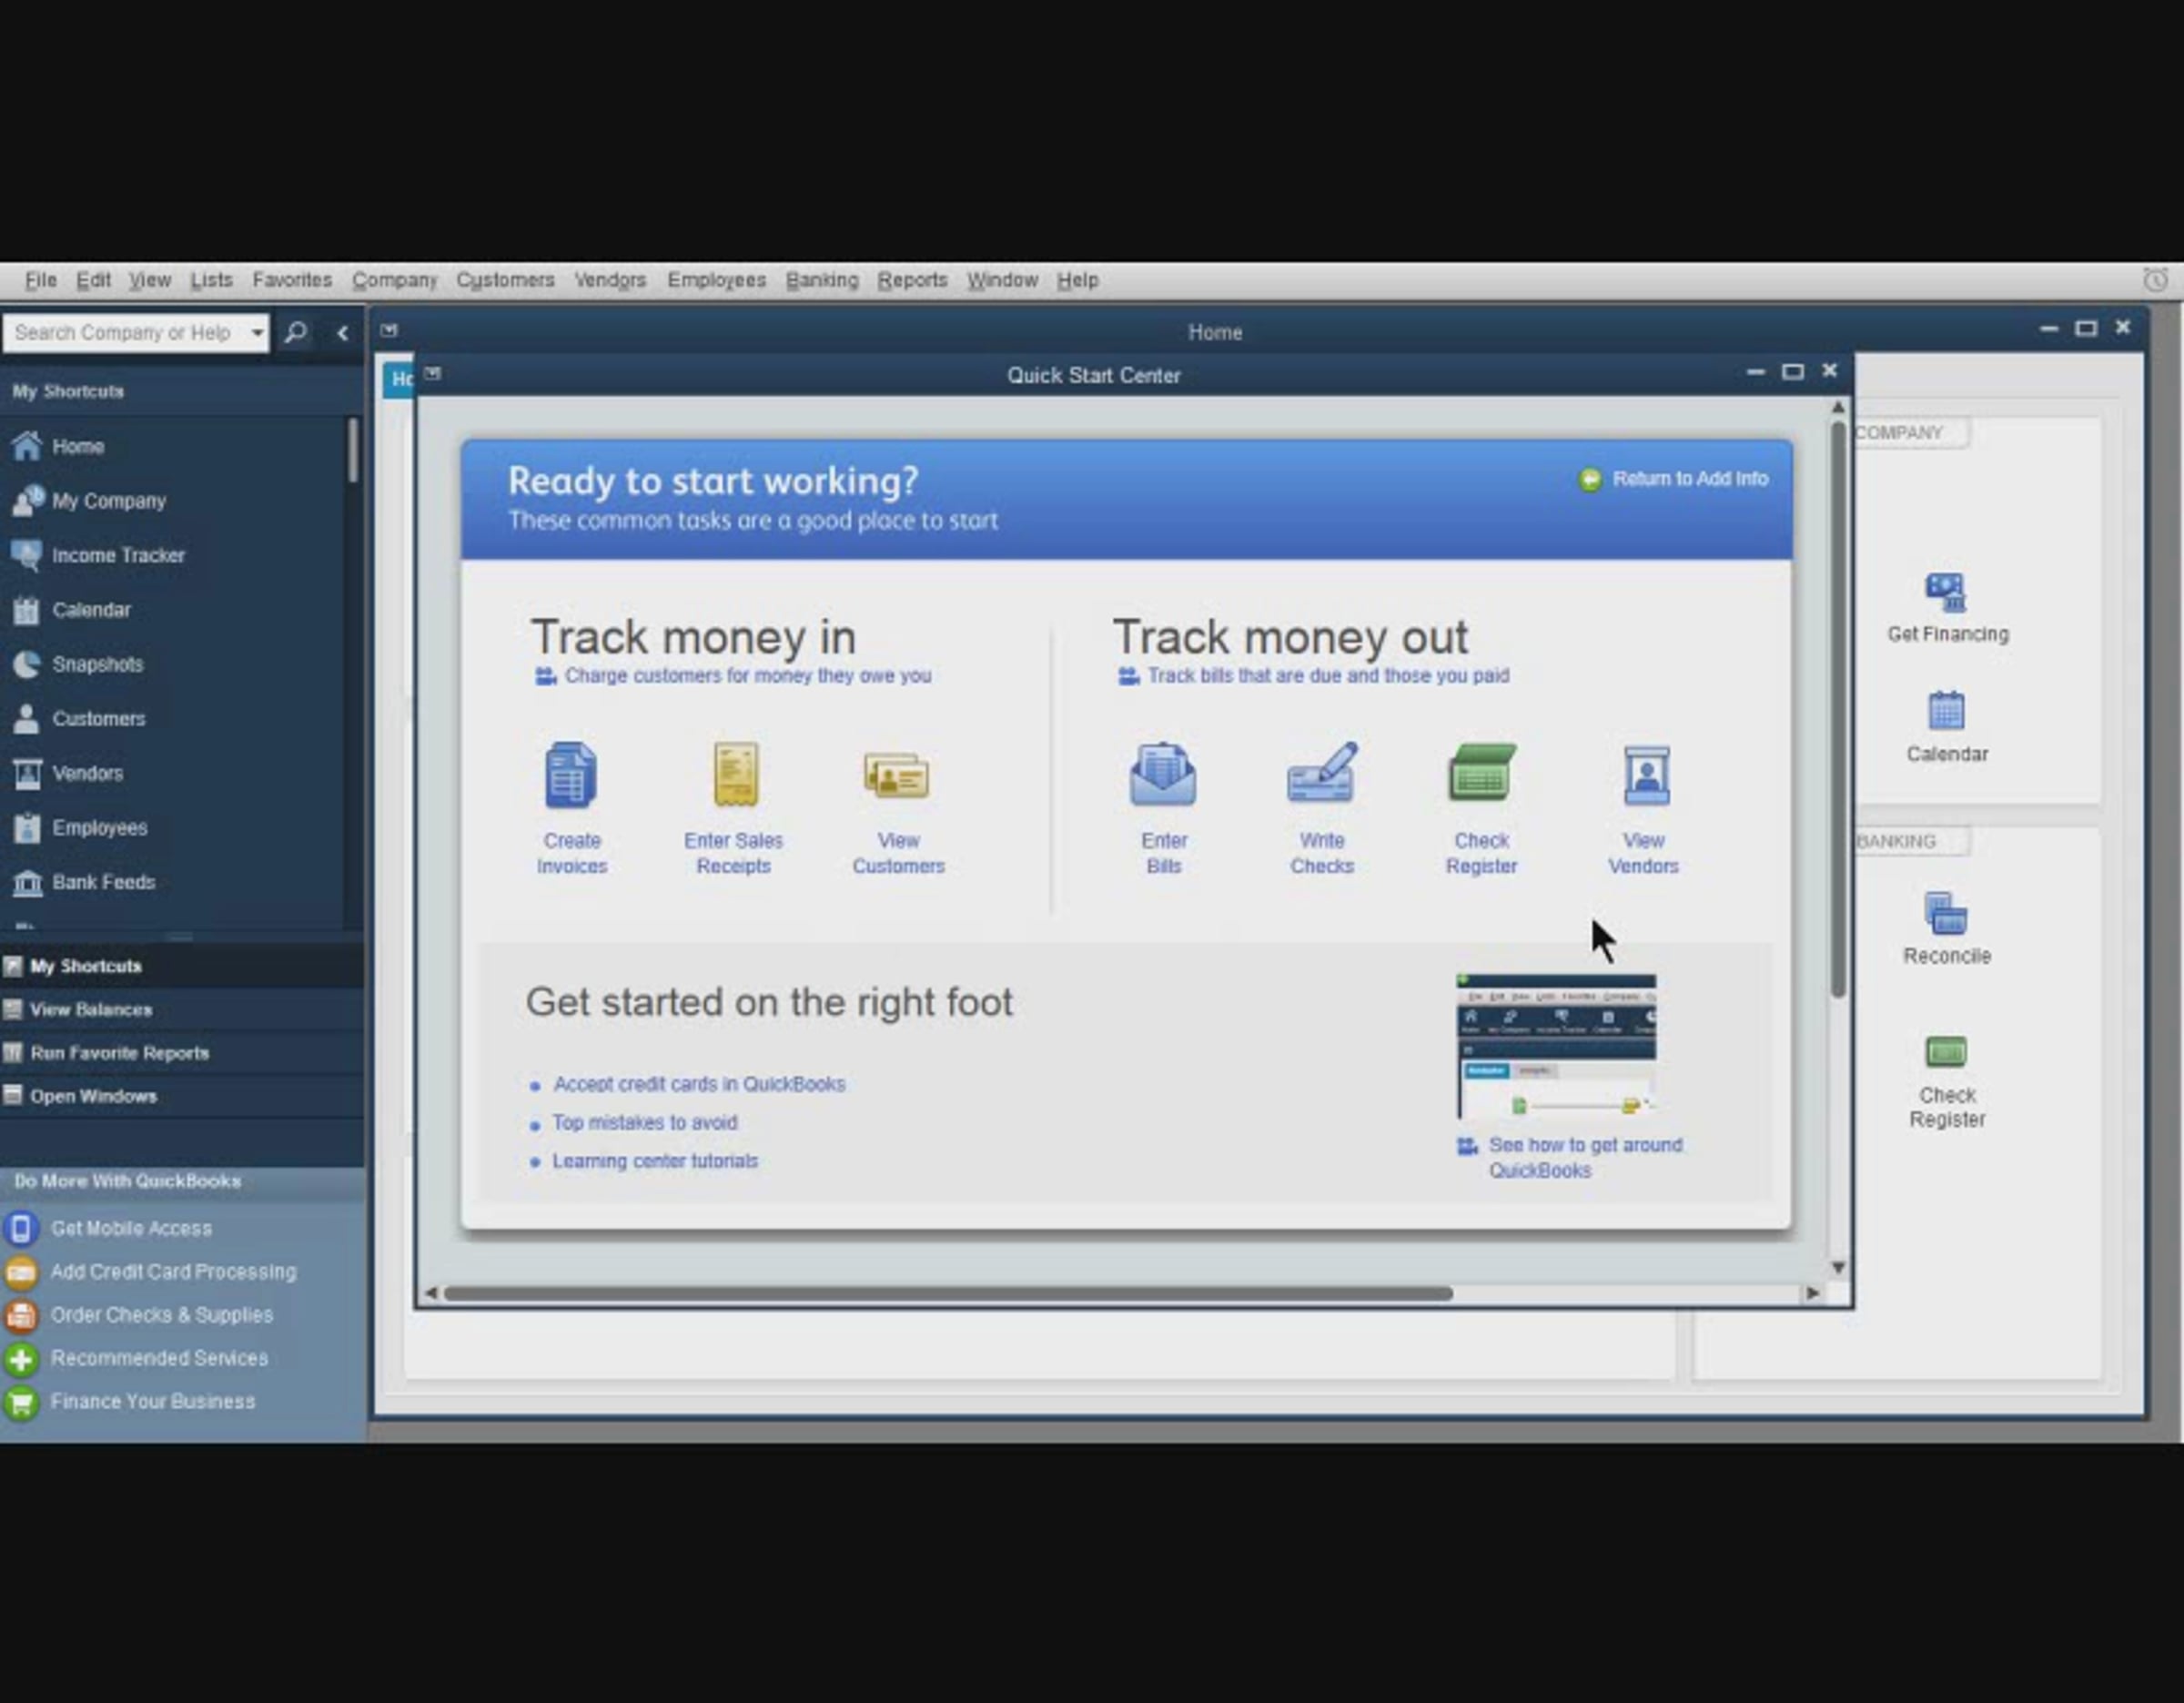Viewport: 2184px width, 1703px height.
Task: Open Income Tracker in the sidebar
Action: point(118,555)
